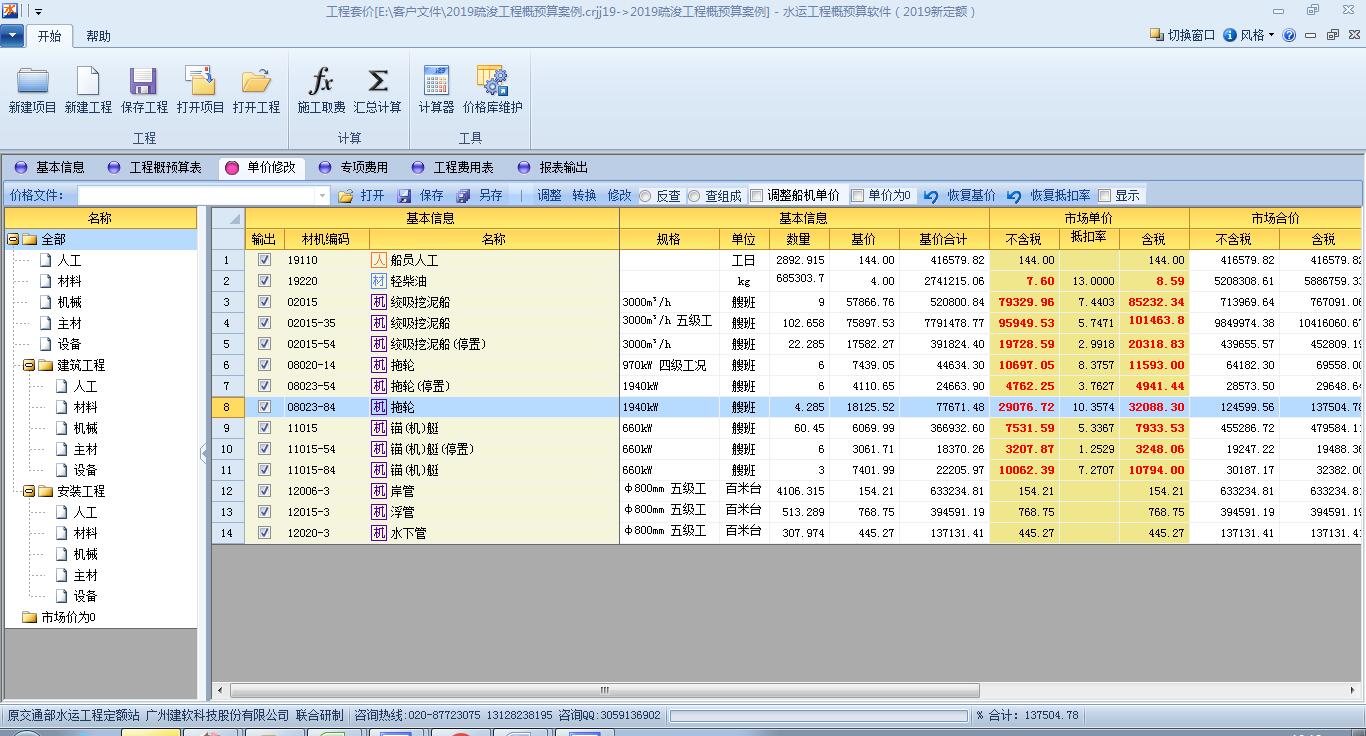Click the 修改 button
1366x736 pixels.
(x=619, y=196)
